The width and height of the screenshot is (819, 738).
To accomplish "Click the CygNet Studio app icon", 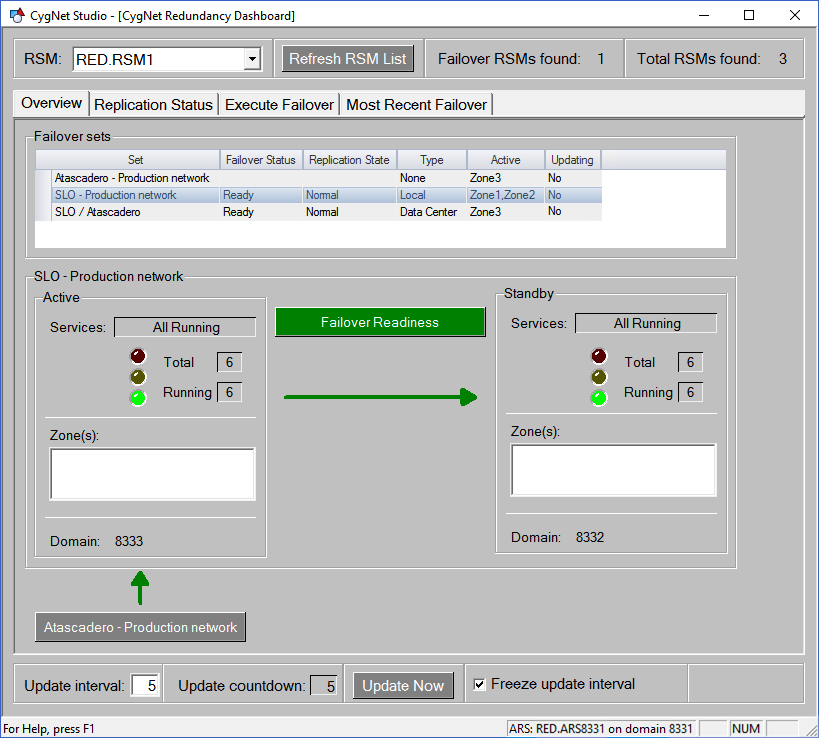I will 17,15.
